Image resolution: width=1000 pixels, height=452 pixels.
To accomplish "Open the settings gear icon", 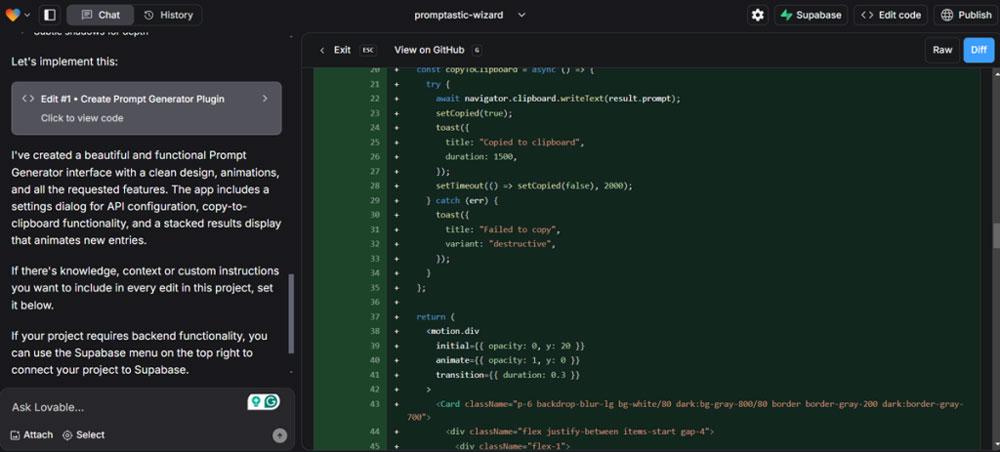I will 758,15.
